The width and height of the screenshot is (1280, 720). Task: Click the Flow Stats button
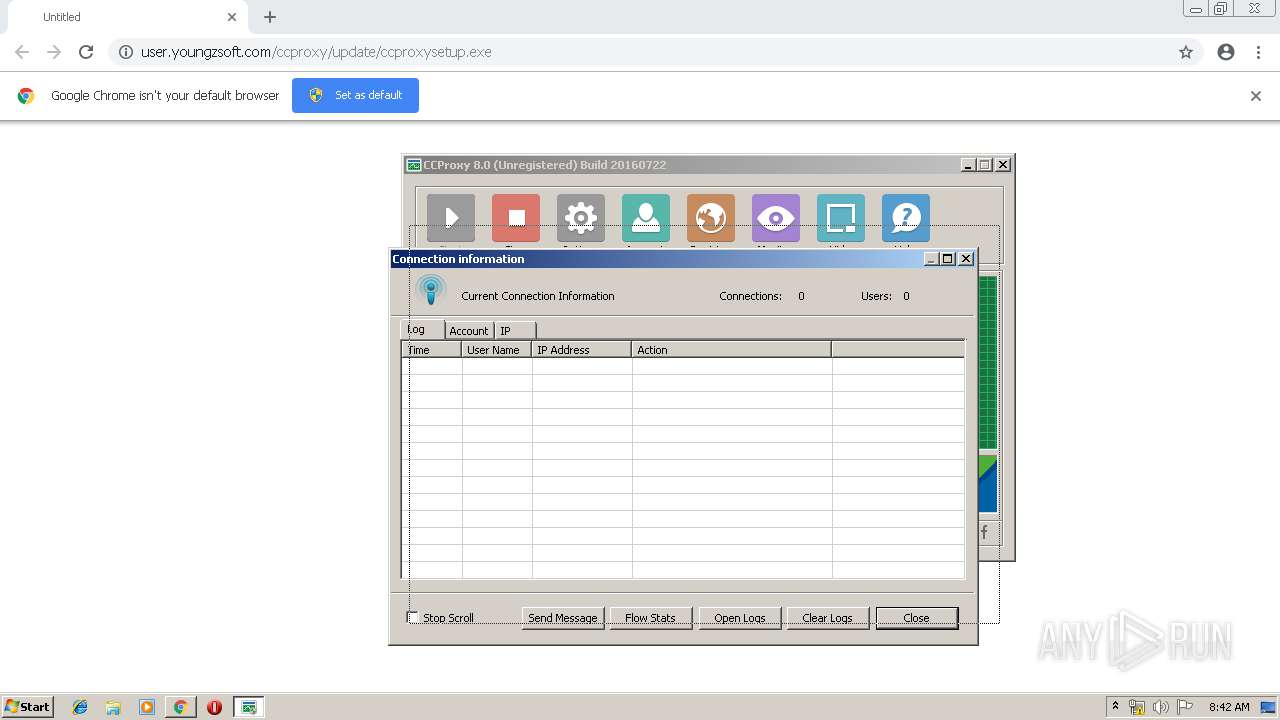pyautogui.click(x=650, y=618)
